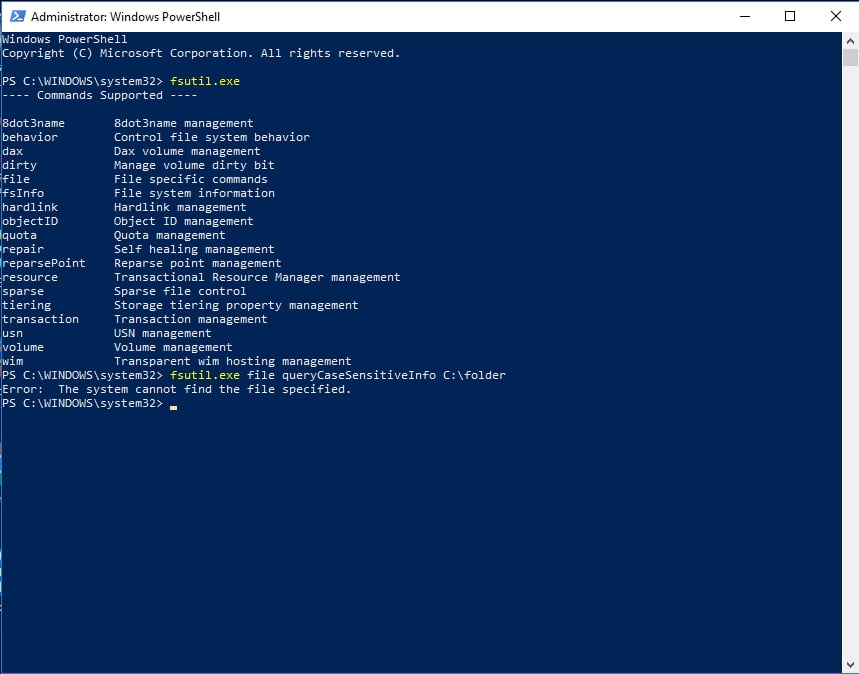Click the 'wim' command entry
Image resolution: width=859 pixels, height=674 pixels.
click(x=12, y=362)
